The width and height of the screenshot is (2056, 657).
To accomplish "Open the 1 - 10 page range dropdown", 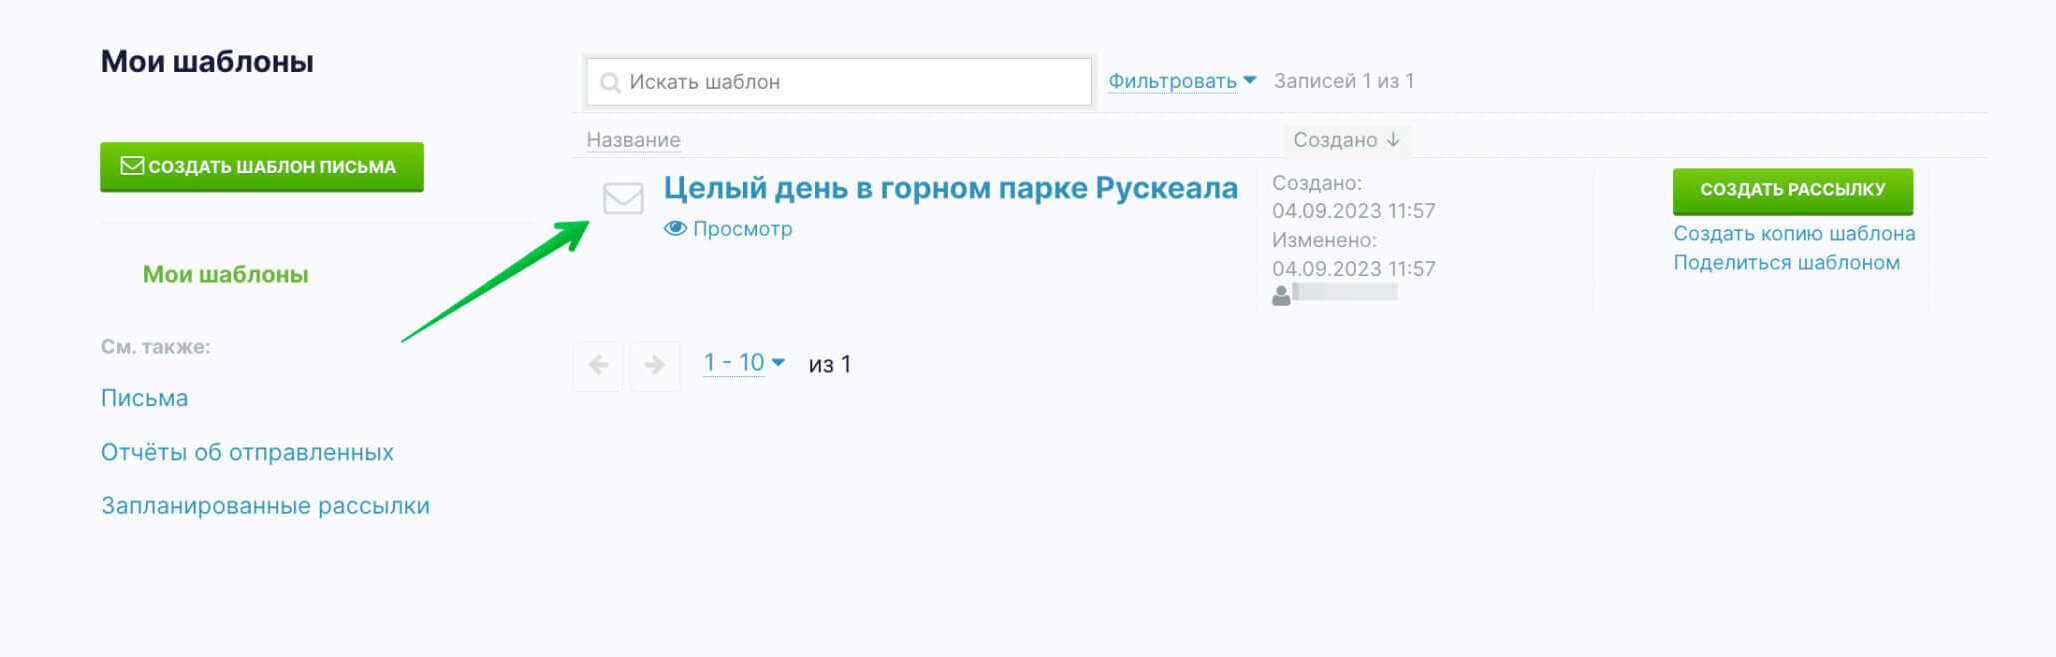I will point(744,362).
